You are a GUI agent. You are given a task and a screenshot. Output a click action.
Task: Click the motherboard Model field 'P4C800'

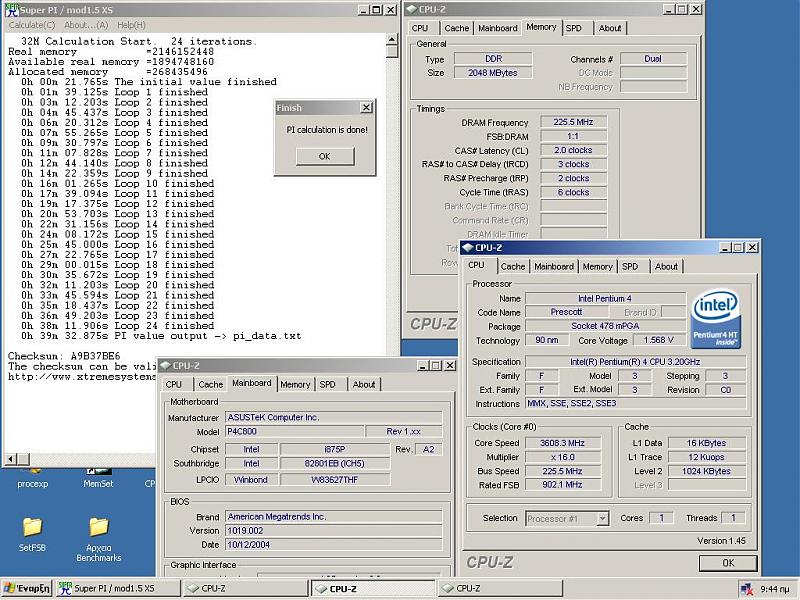coord(295,432)
